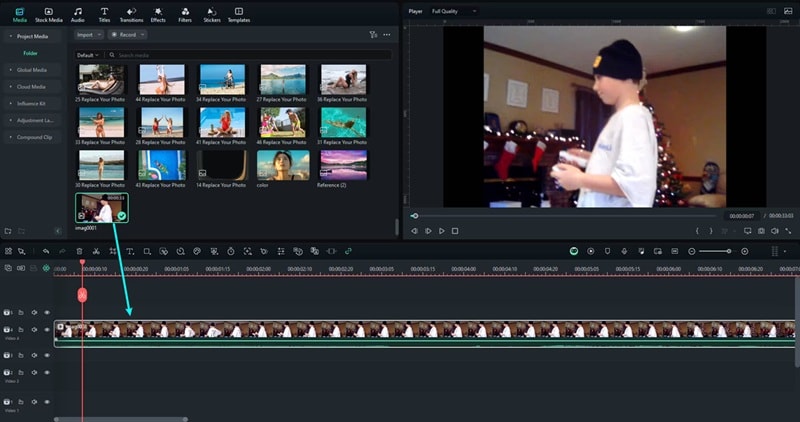Click the green link icon in toolbar

click(x=348, y=251)
